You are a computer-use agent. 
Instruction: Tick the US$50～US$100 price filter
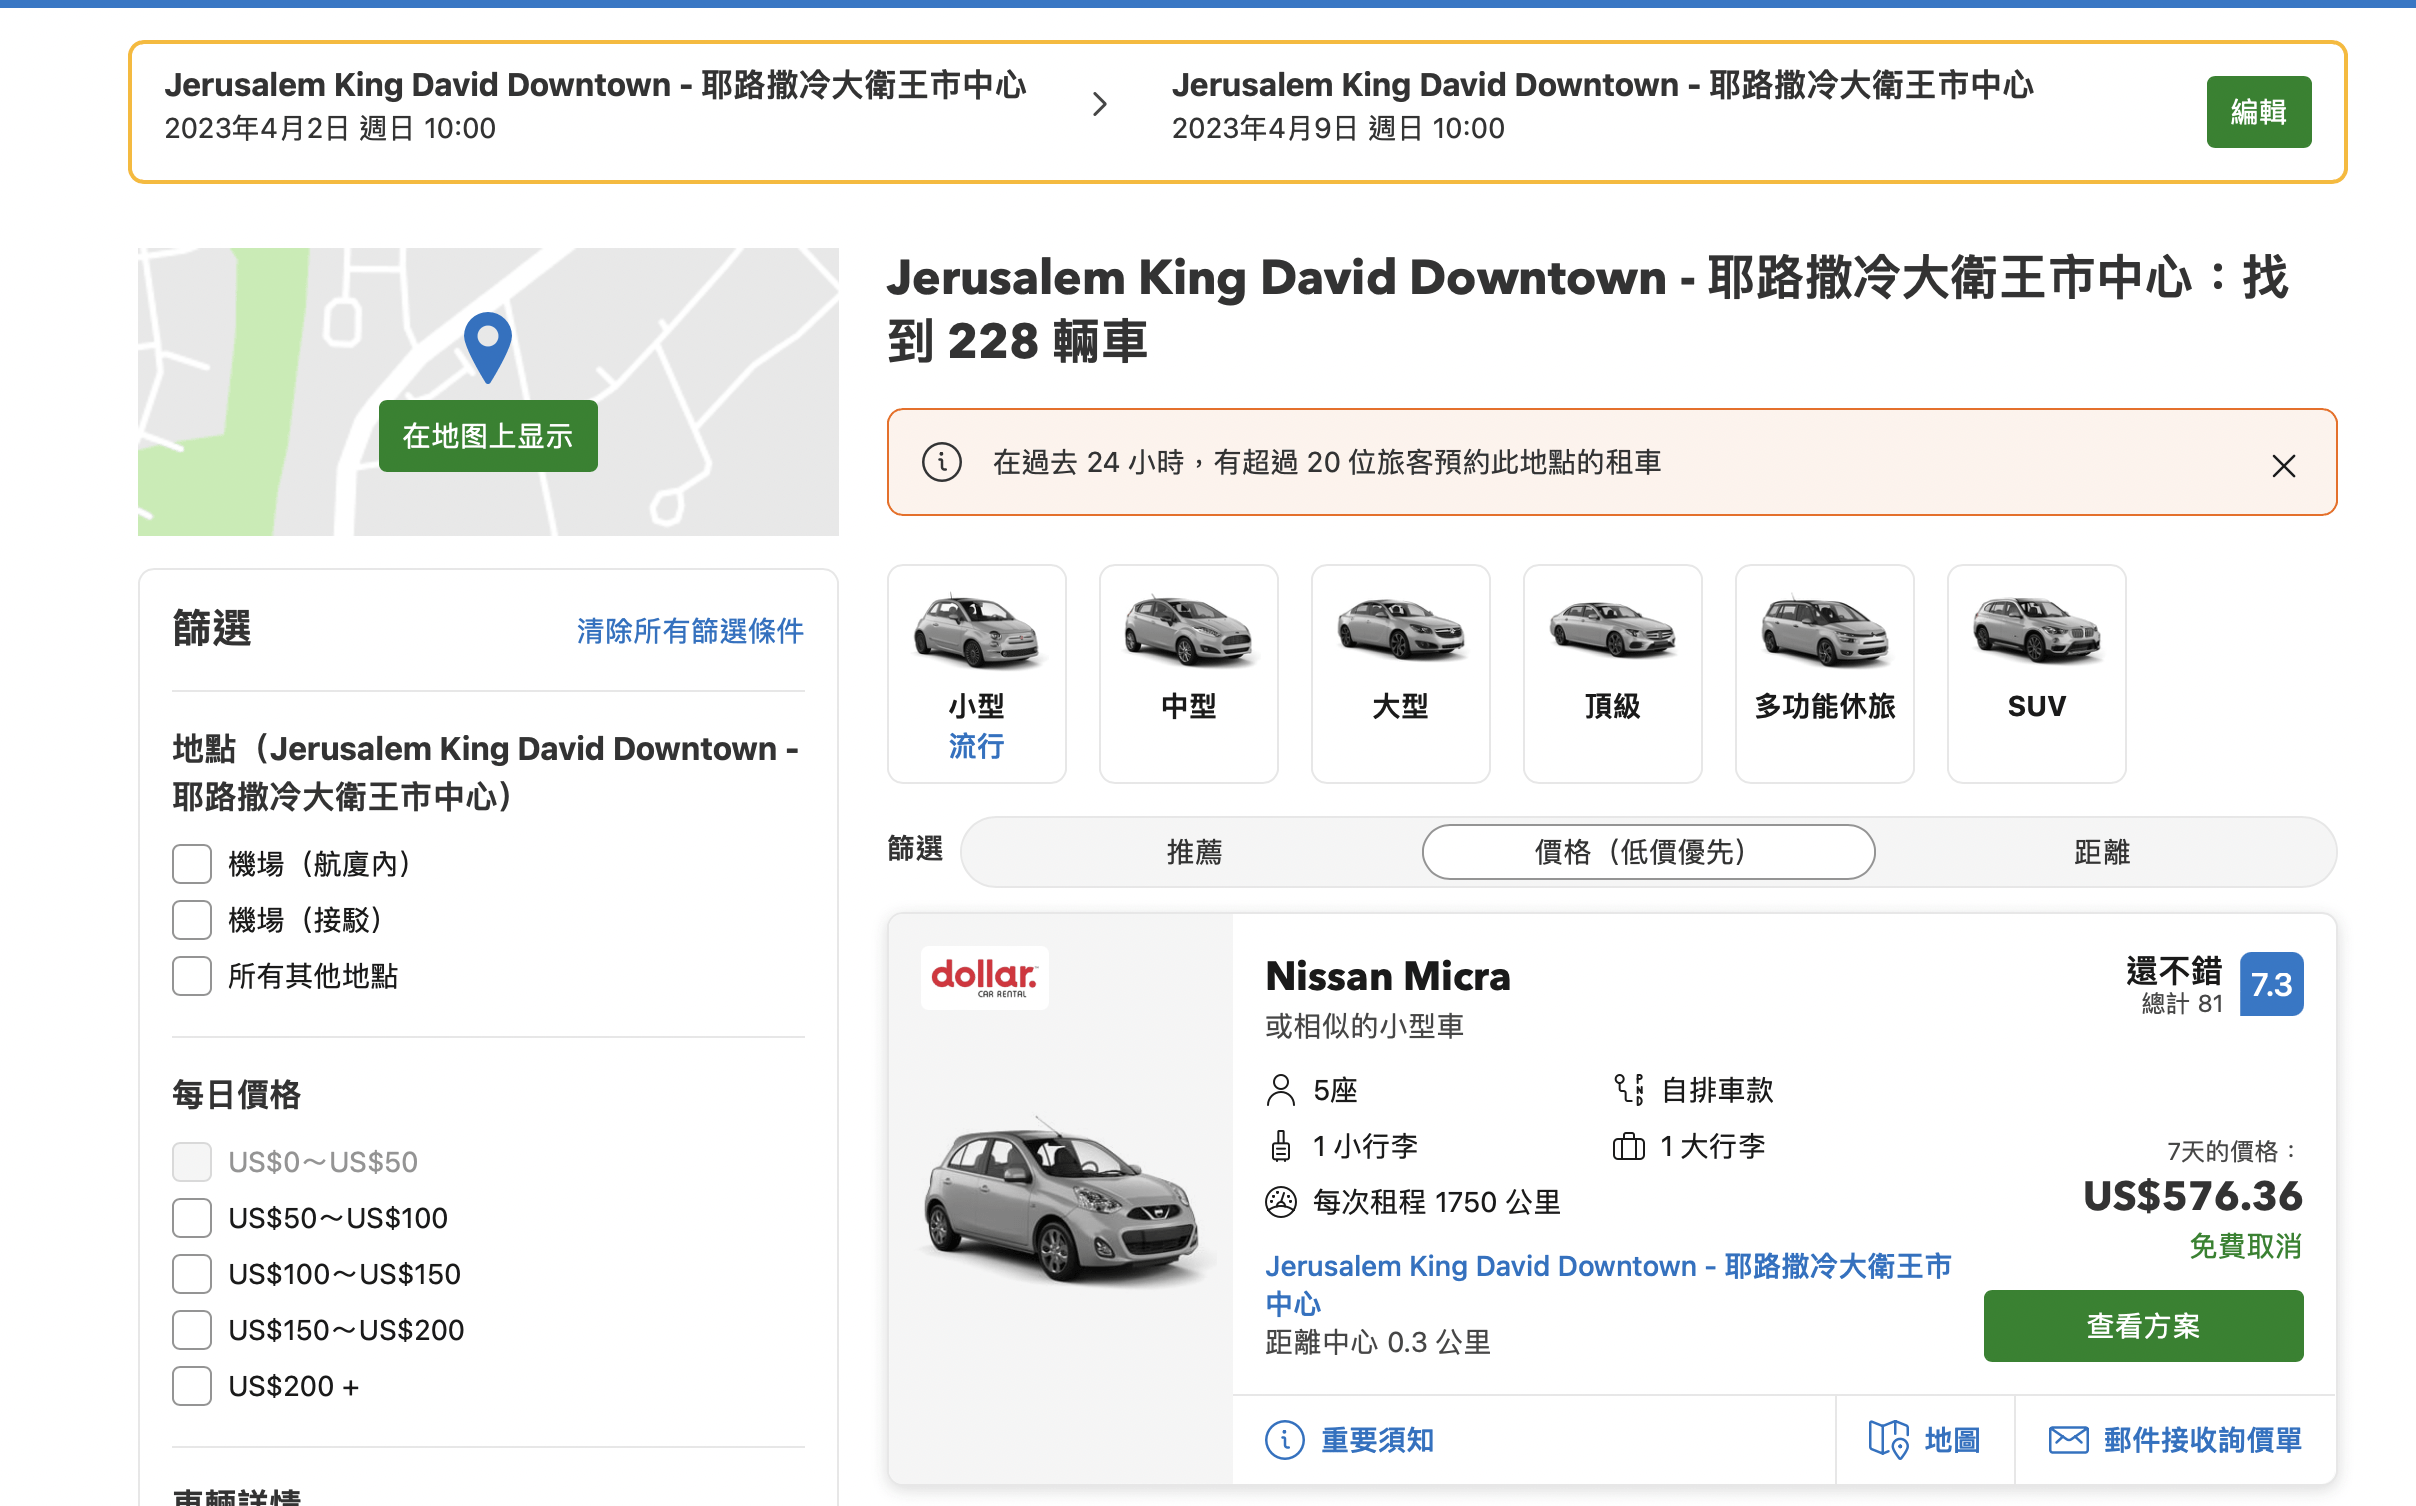point(192,1218)
